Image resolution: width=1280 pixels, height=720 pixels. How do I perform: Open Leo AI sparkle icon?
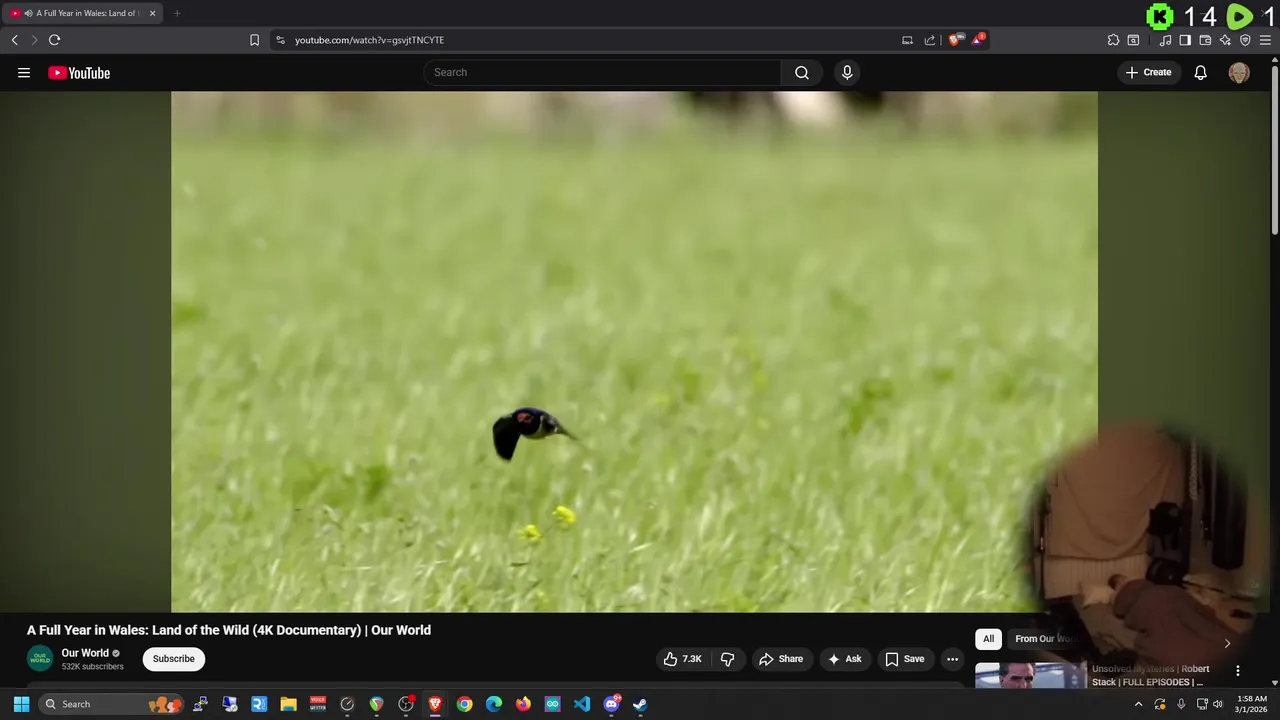click(1225, 40)
